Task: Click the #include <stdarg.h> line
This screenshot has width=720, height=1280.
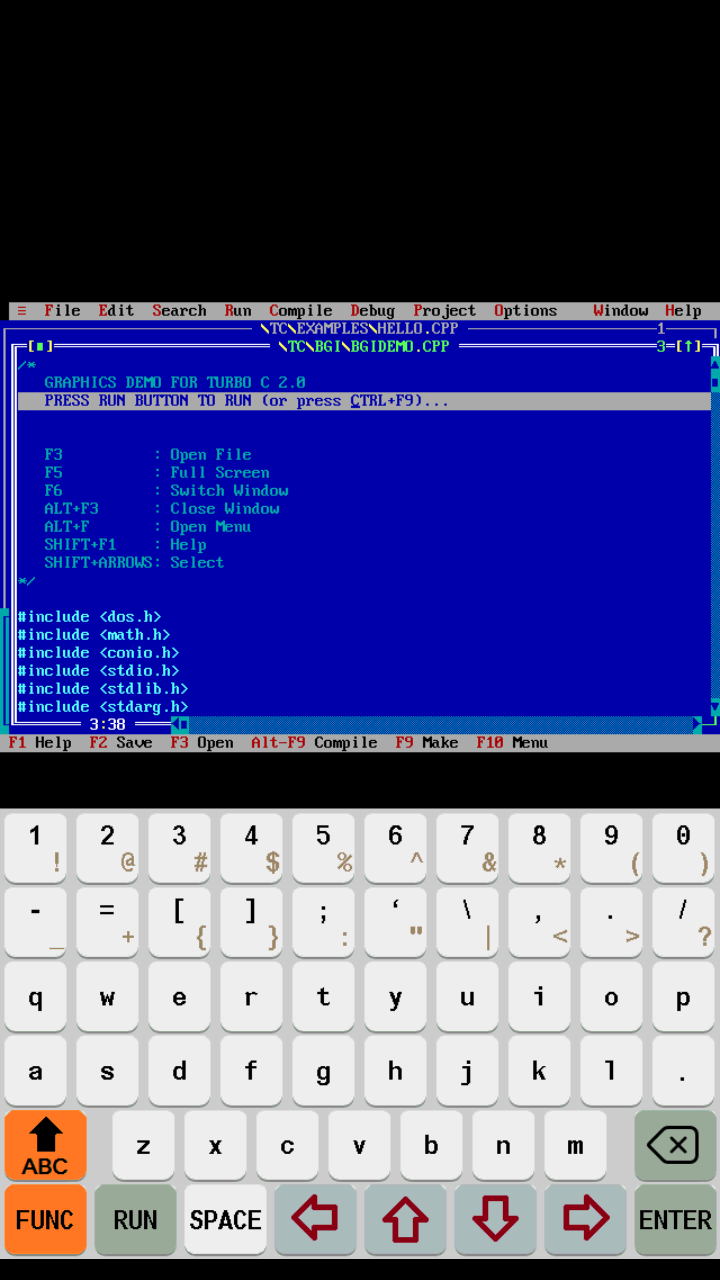Action: point(103,707)
